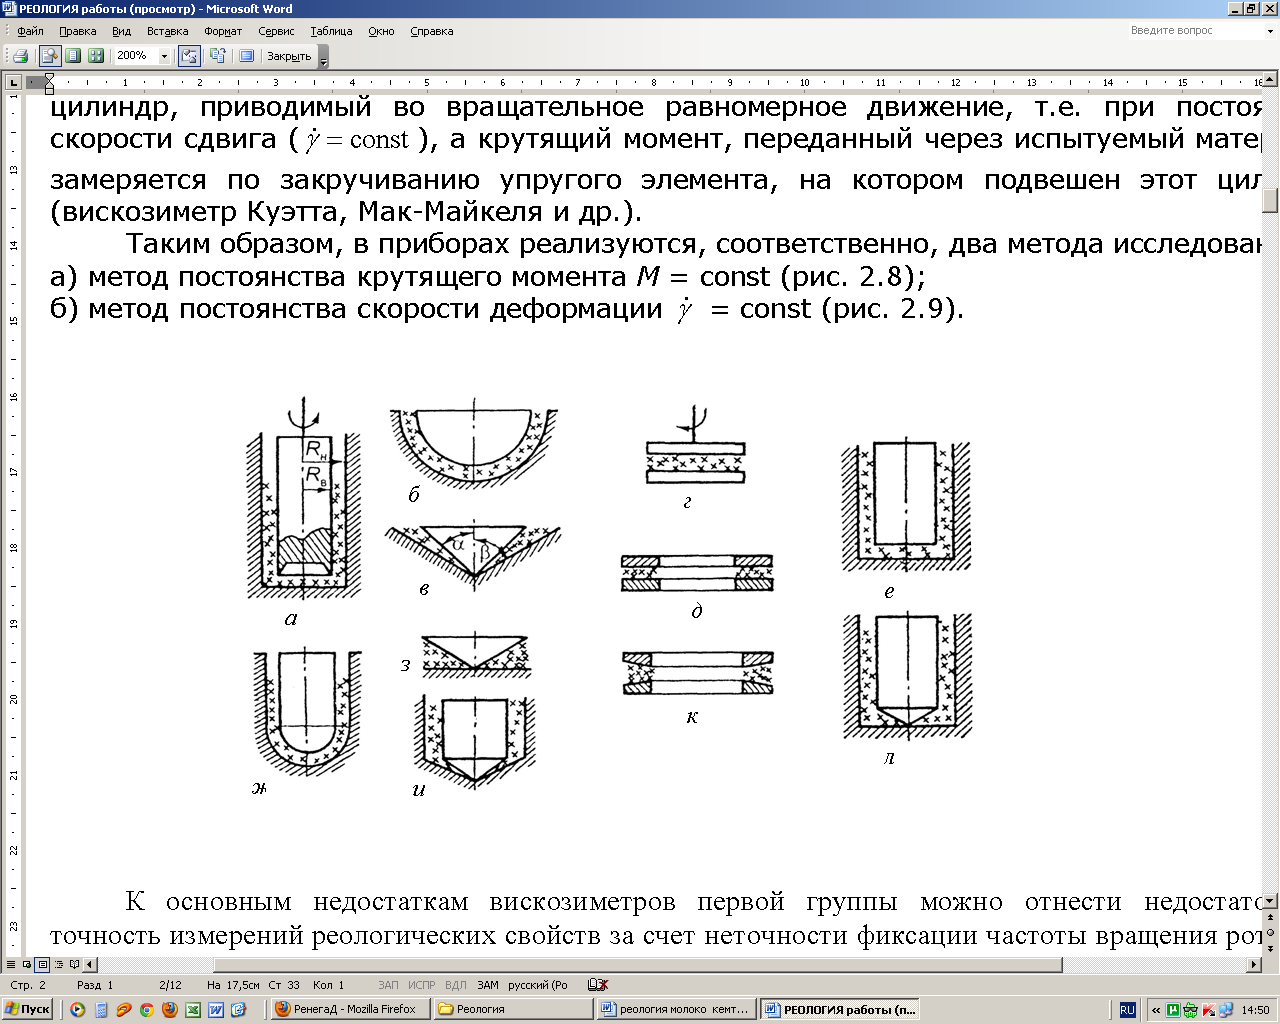Open the Вид menu

[x=122, y=31]
